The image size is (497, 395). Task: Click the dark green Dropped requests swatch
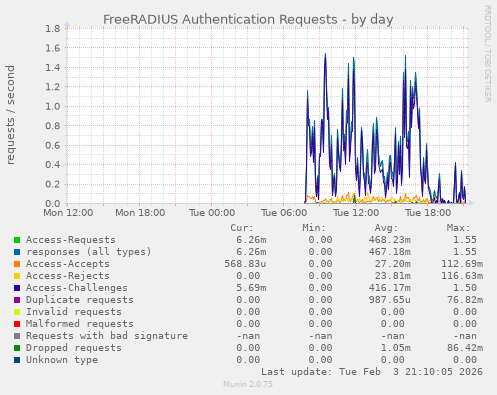pyautogui.click(x=17, y=348)
